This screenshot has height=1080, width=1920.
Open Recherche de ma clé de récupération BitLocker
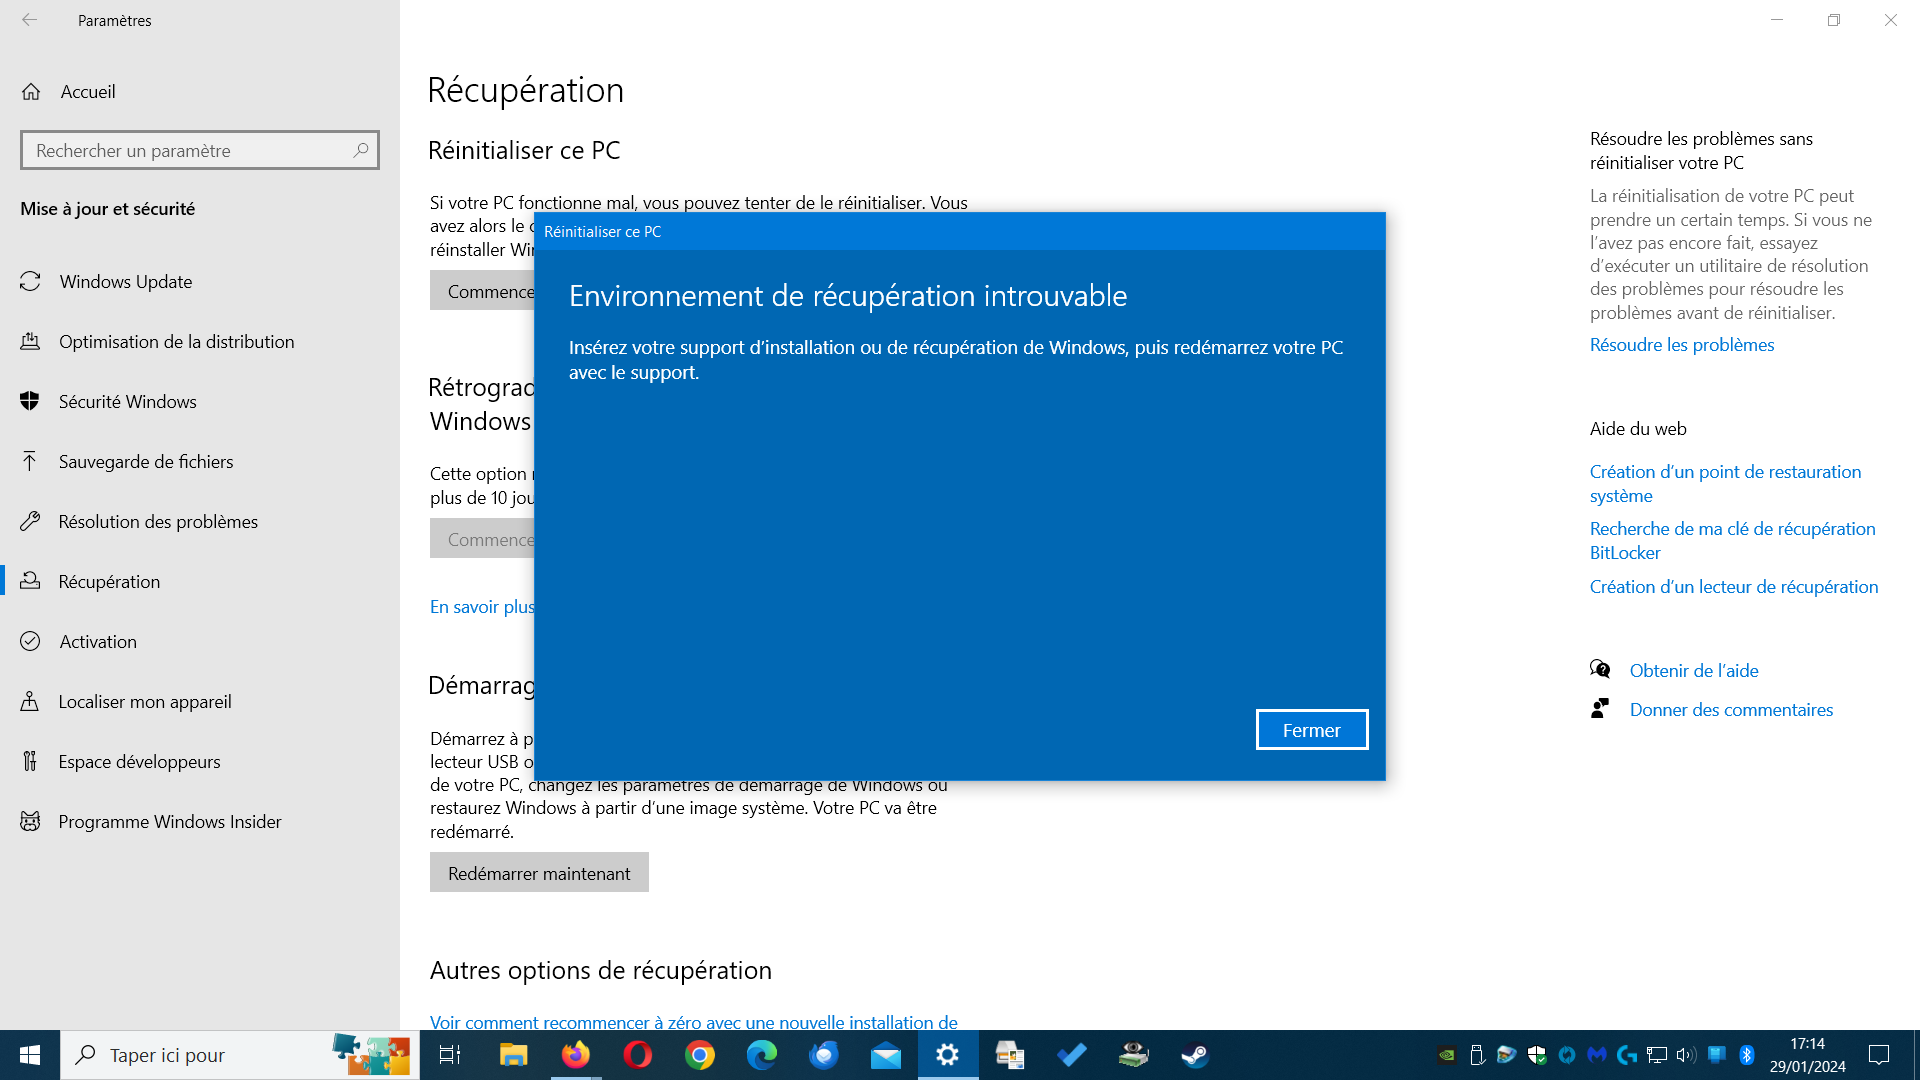point(1732,540)
